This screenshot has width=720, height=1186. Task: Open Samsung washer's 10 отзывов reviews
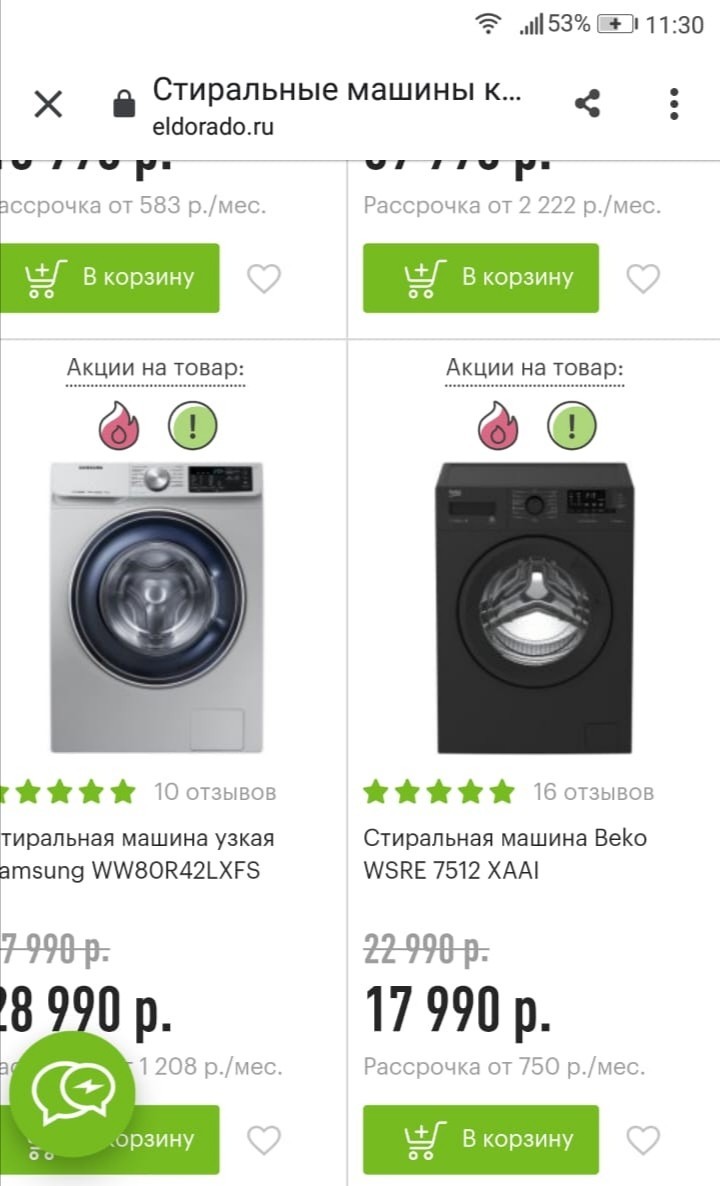[x=215, y=793]
